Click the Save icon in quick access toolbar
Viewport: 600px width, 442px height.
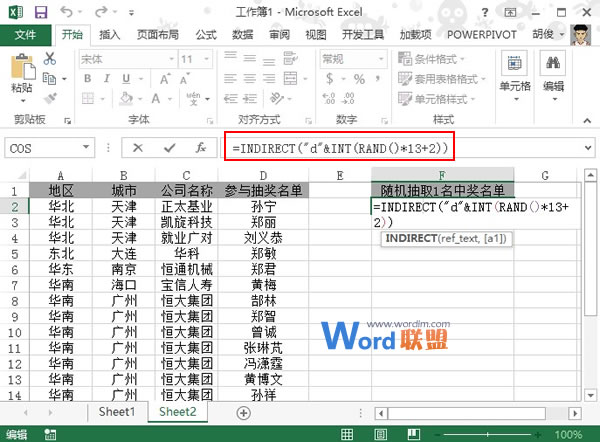(41, 12)
